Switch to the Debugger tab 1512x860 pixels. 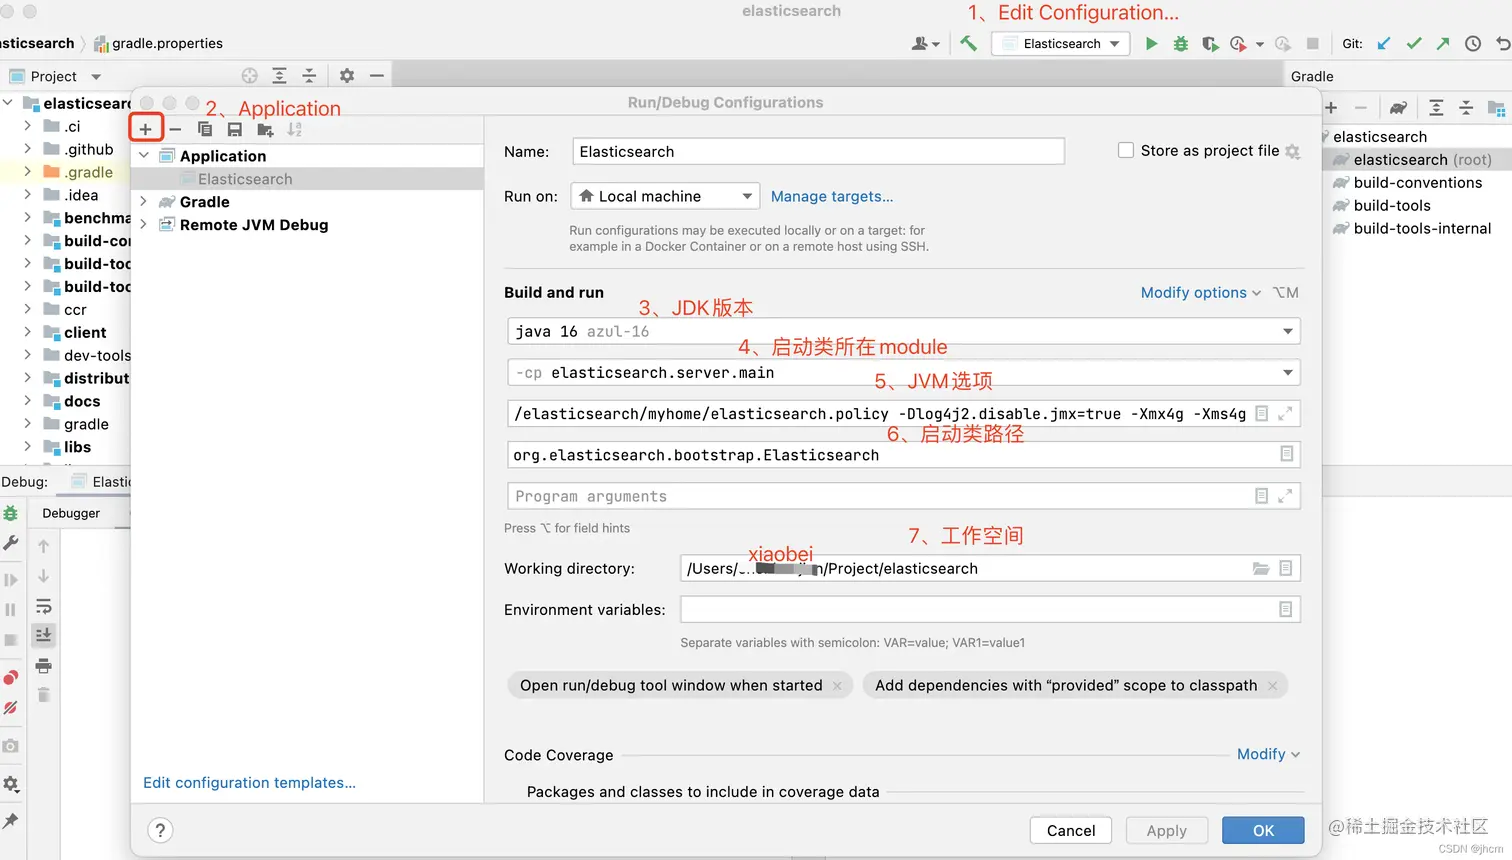pyautogui.click(x=71, y=513)
